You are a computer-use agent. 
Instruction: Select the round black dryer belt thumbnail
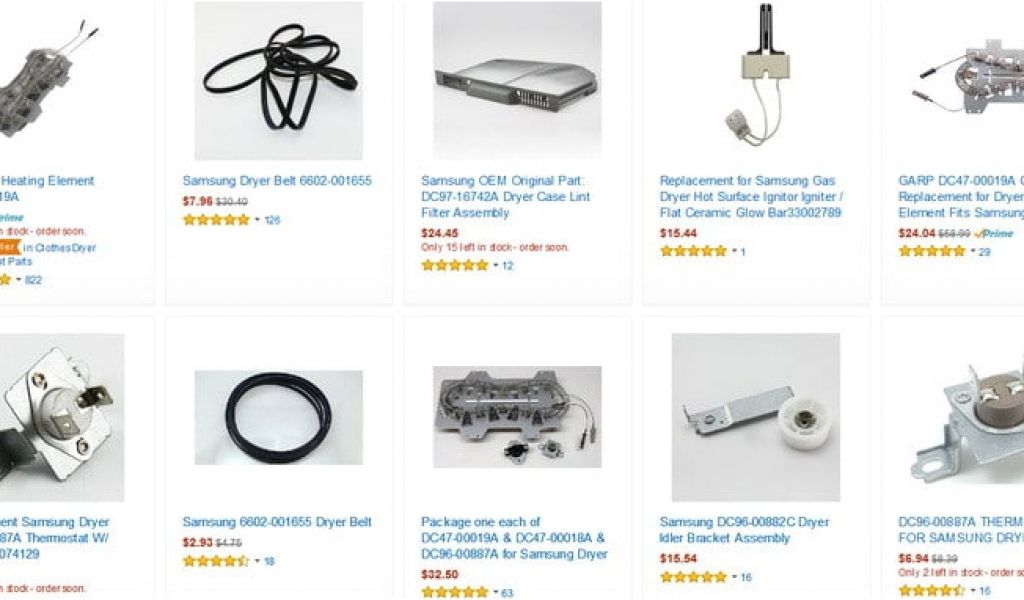click(279, 417)
